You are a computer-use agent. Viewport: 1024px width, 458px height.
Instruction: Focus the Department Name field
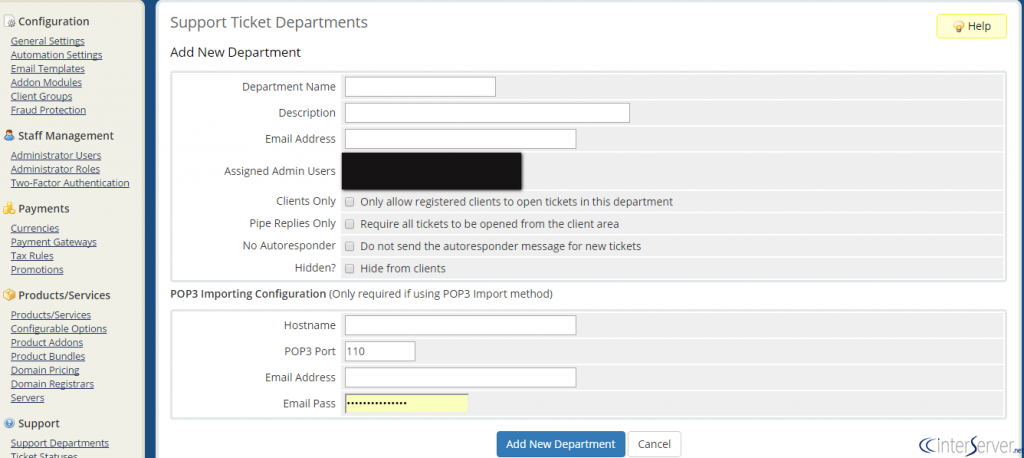click(x=420, y=87)
